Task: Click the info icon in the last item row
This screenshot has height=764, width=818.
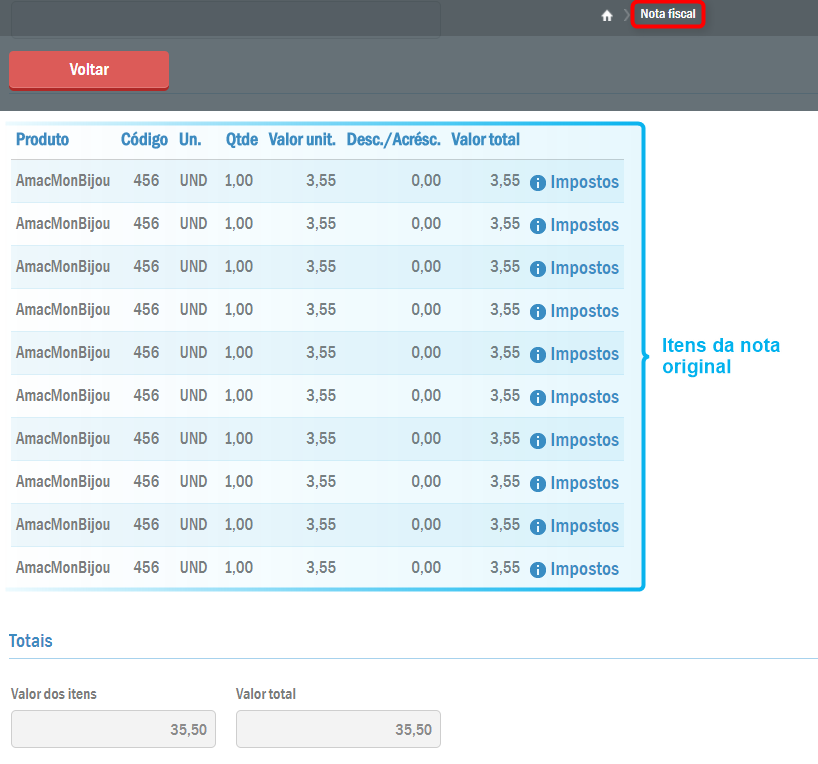Action: [x=538, y=570]
